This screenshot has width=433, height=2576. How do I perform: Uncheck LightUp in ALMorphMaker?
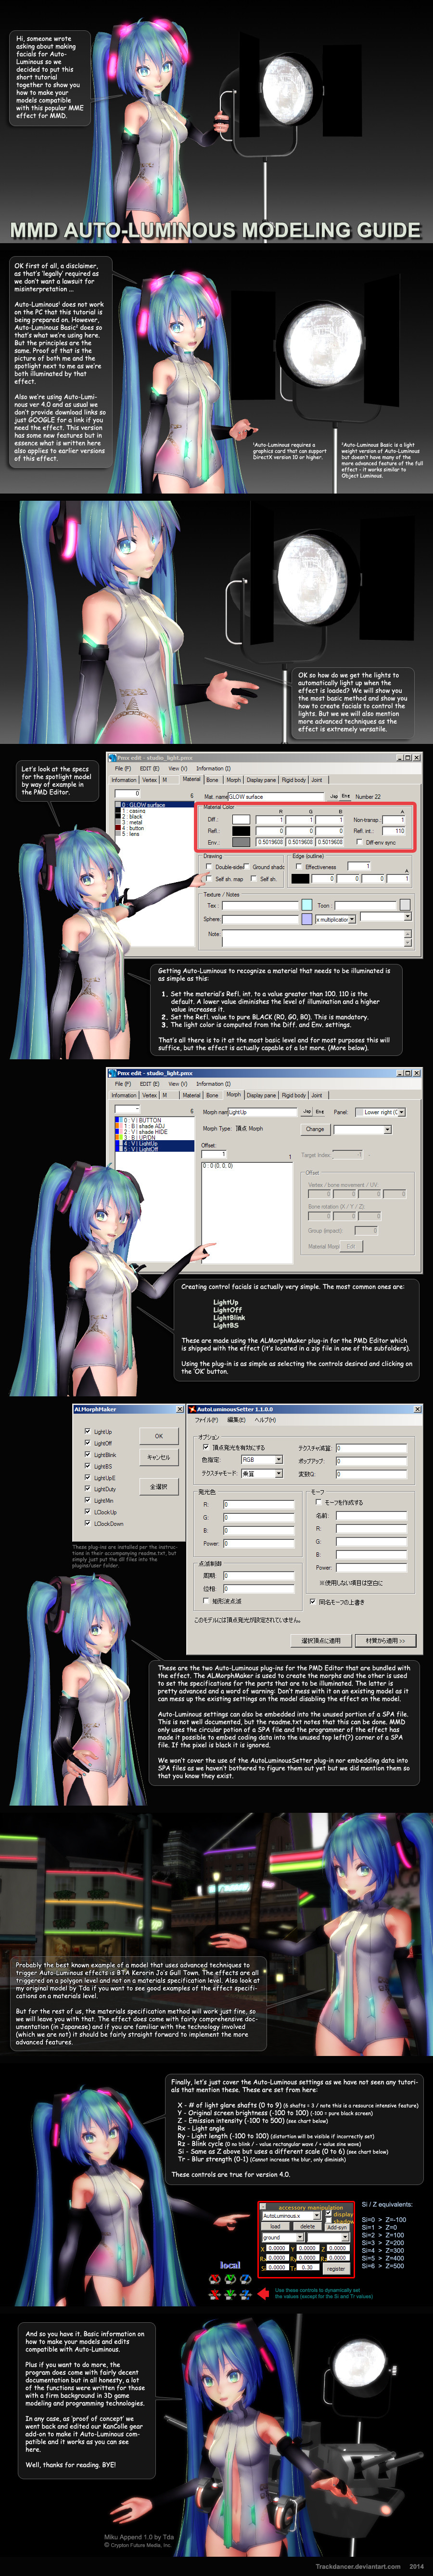[x=87, y=1432]
